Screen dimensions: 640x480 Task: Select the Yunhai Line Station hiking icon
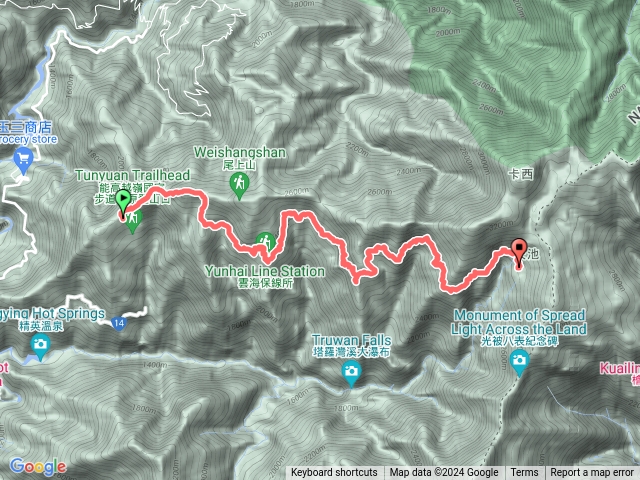coord(265,241)
